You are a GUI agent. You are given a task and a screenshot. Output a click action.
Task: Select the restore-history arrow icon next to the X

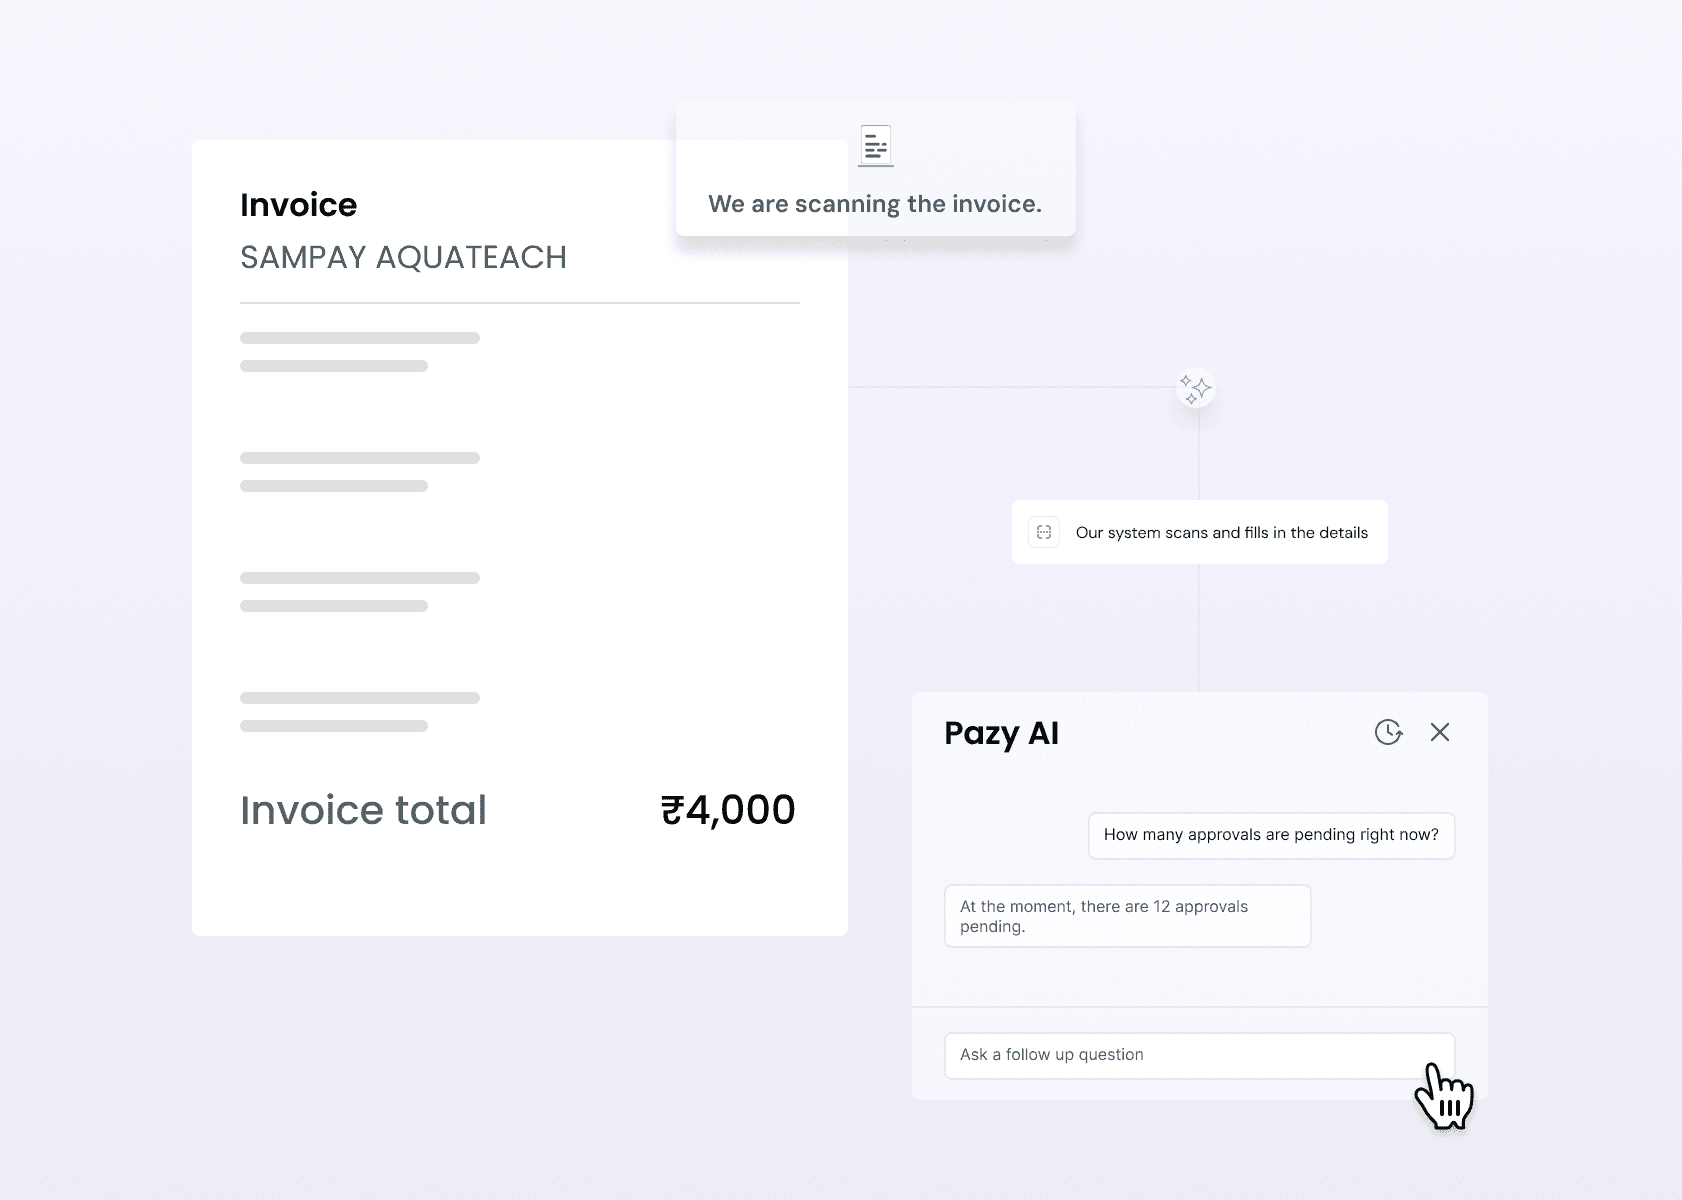(1389, 733)
